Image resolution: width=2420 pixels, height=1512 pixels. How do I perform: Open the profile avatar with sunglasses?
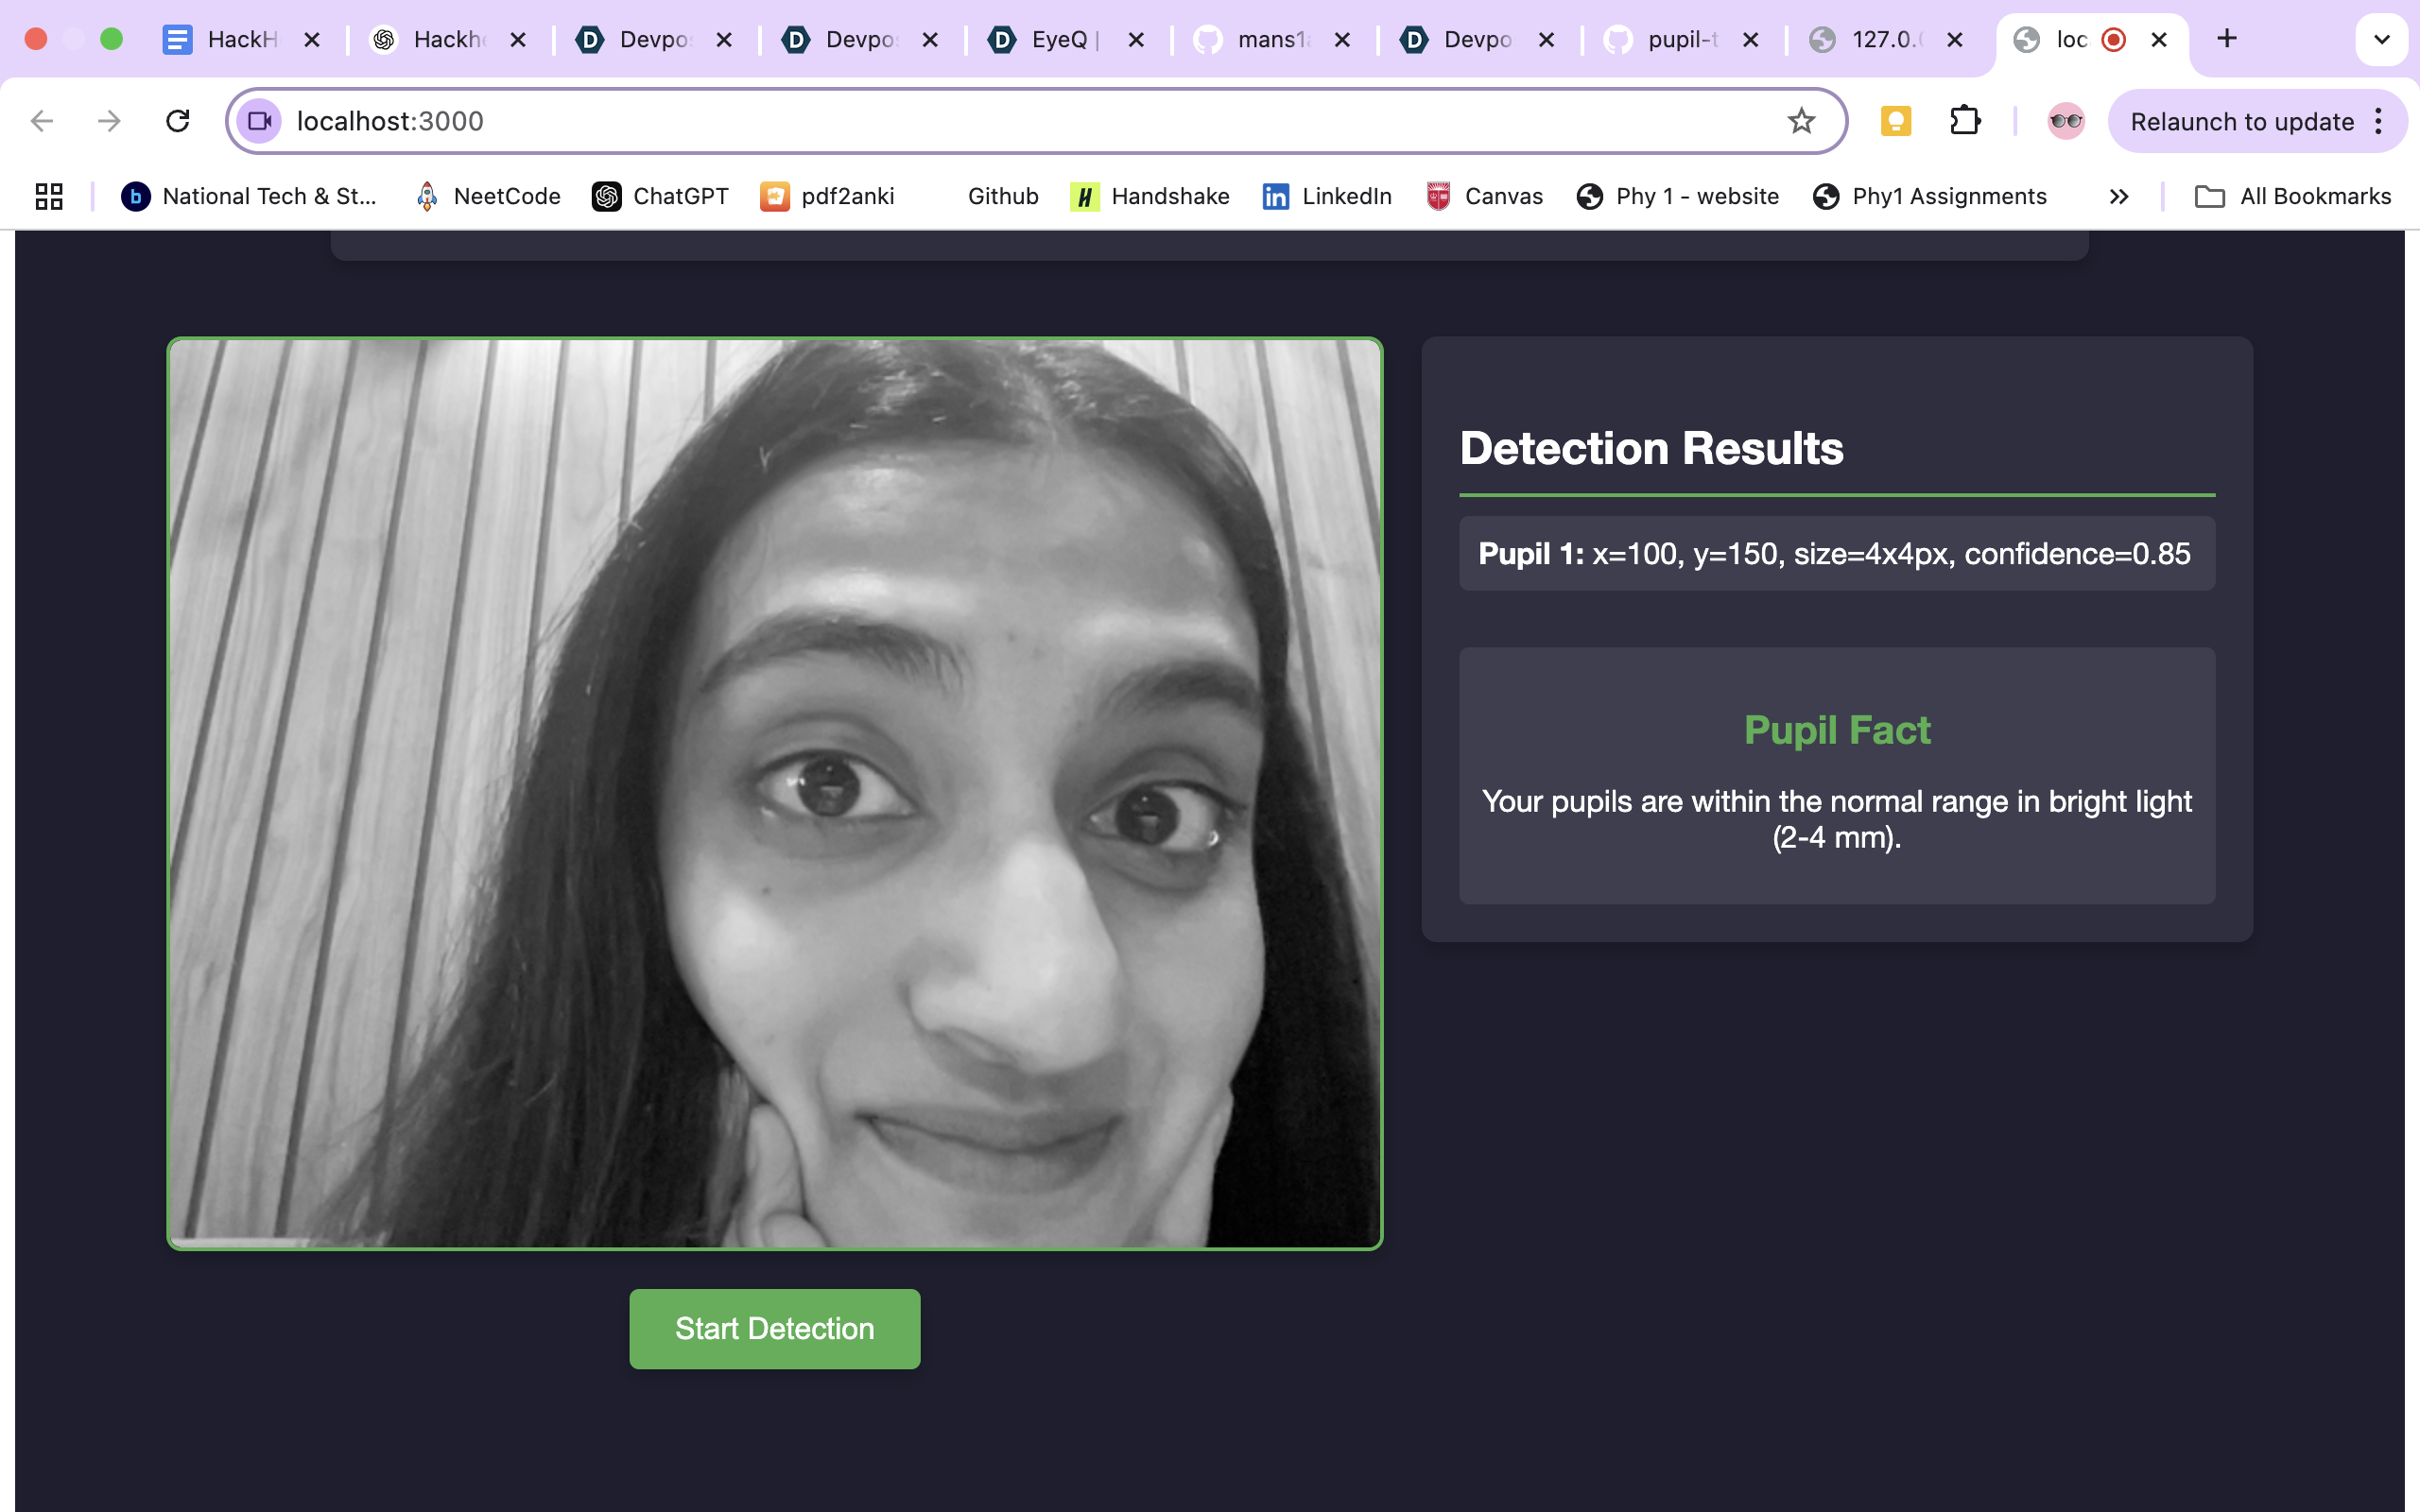pyautogui.click(x=2065, y=121)
